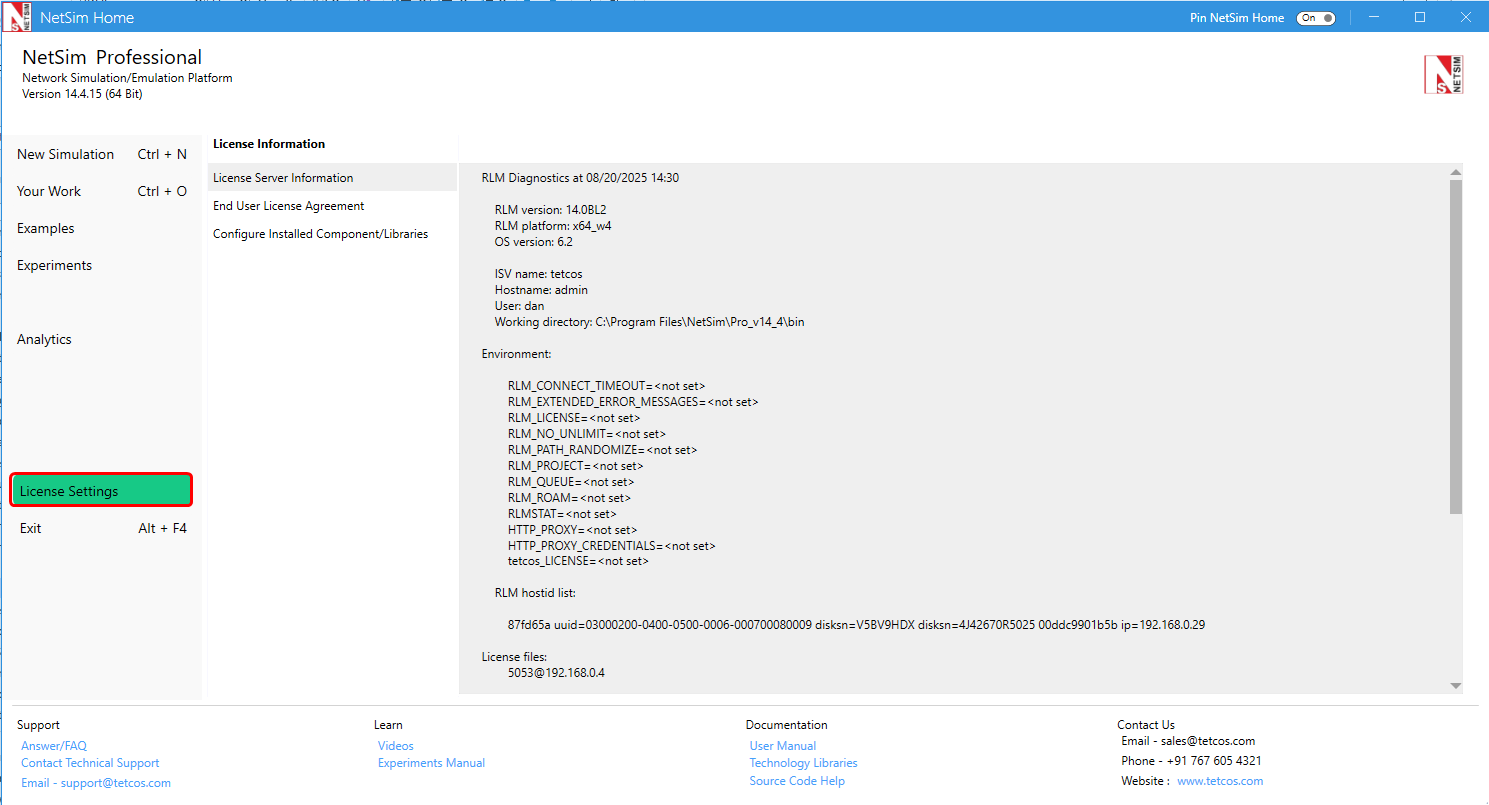Click the support@tetcos.com email link
1489x805 pixels.
click(x=96, y=783)
